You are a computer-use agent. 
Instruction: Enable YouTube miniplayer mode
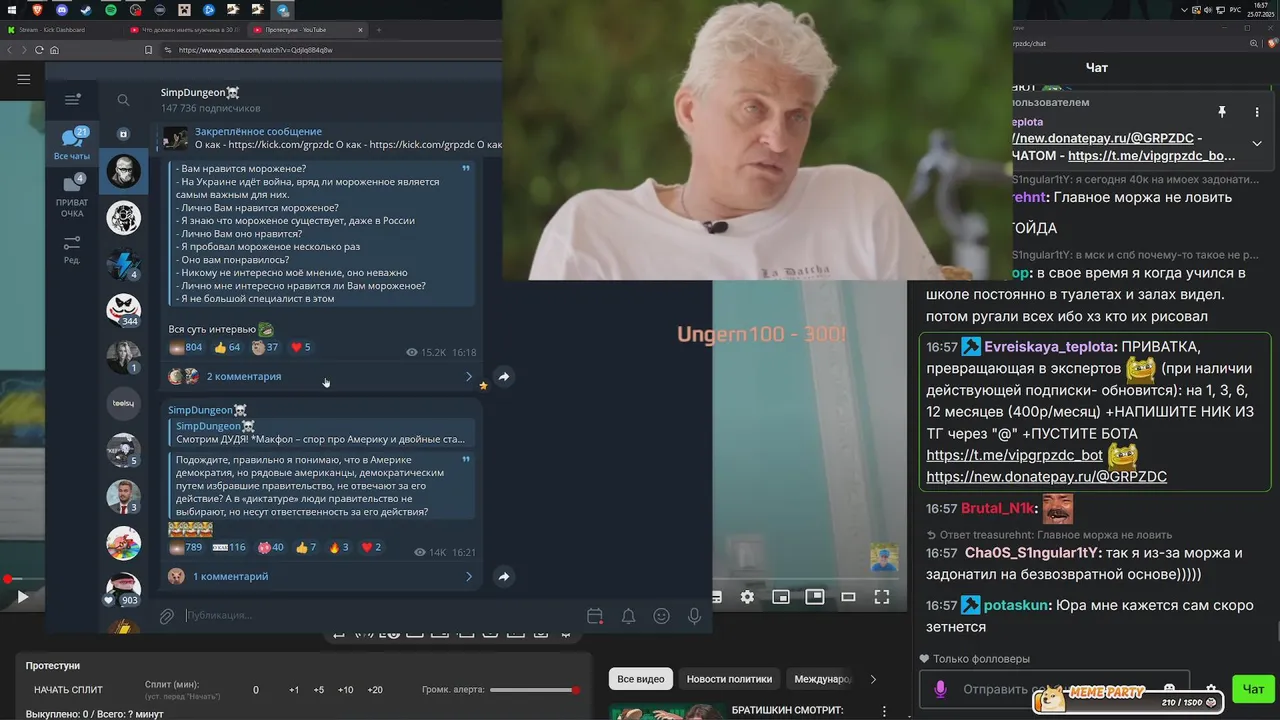(x=781, y=597)
